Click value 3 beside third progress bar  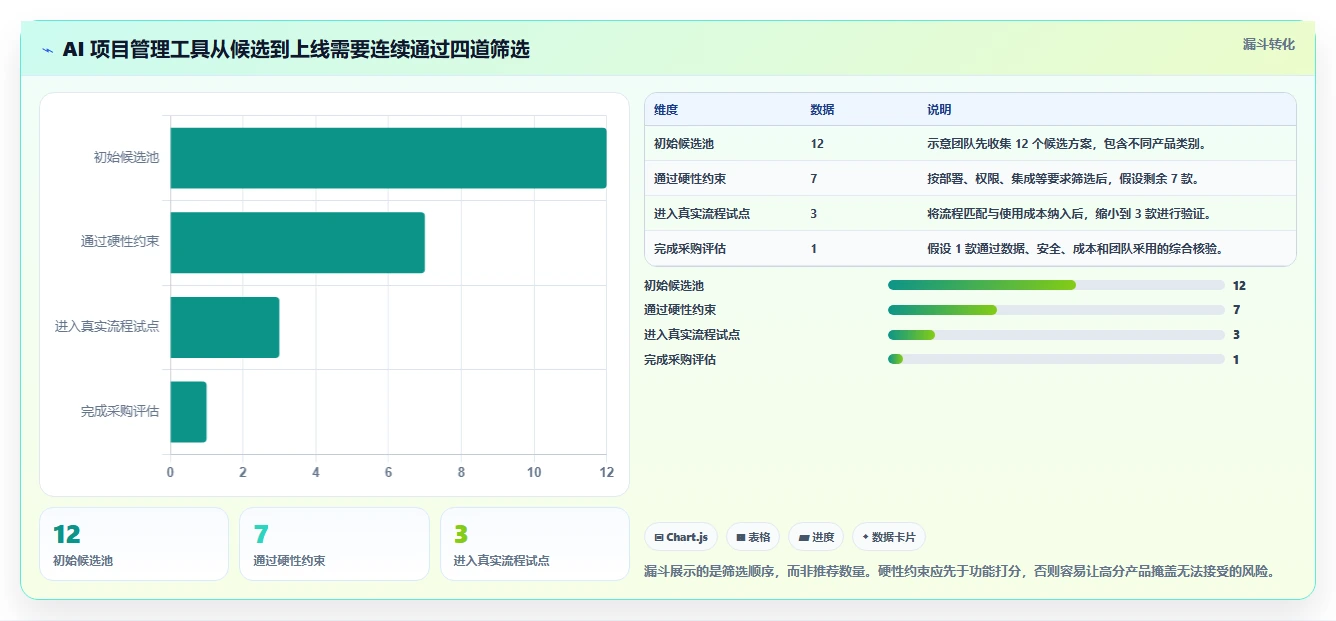(1236, 335)
